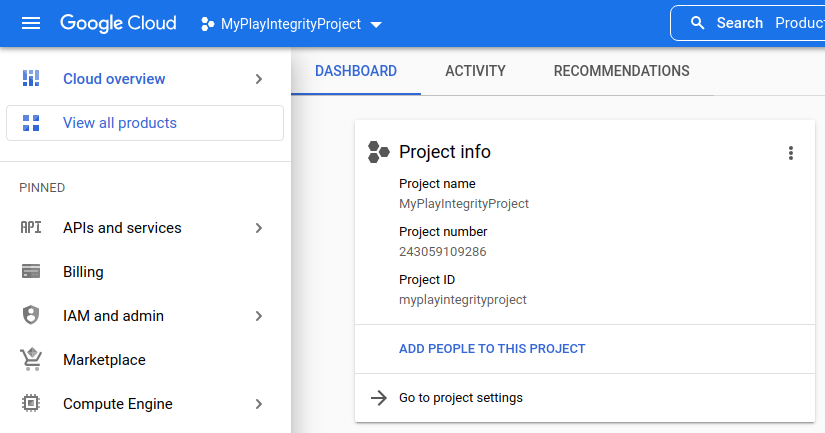Click the Project info hexagon icon
This screenshot has height=433, width=825.
coord(378,152)
